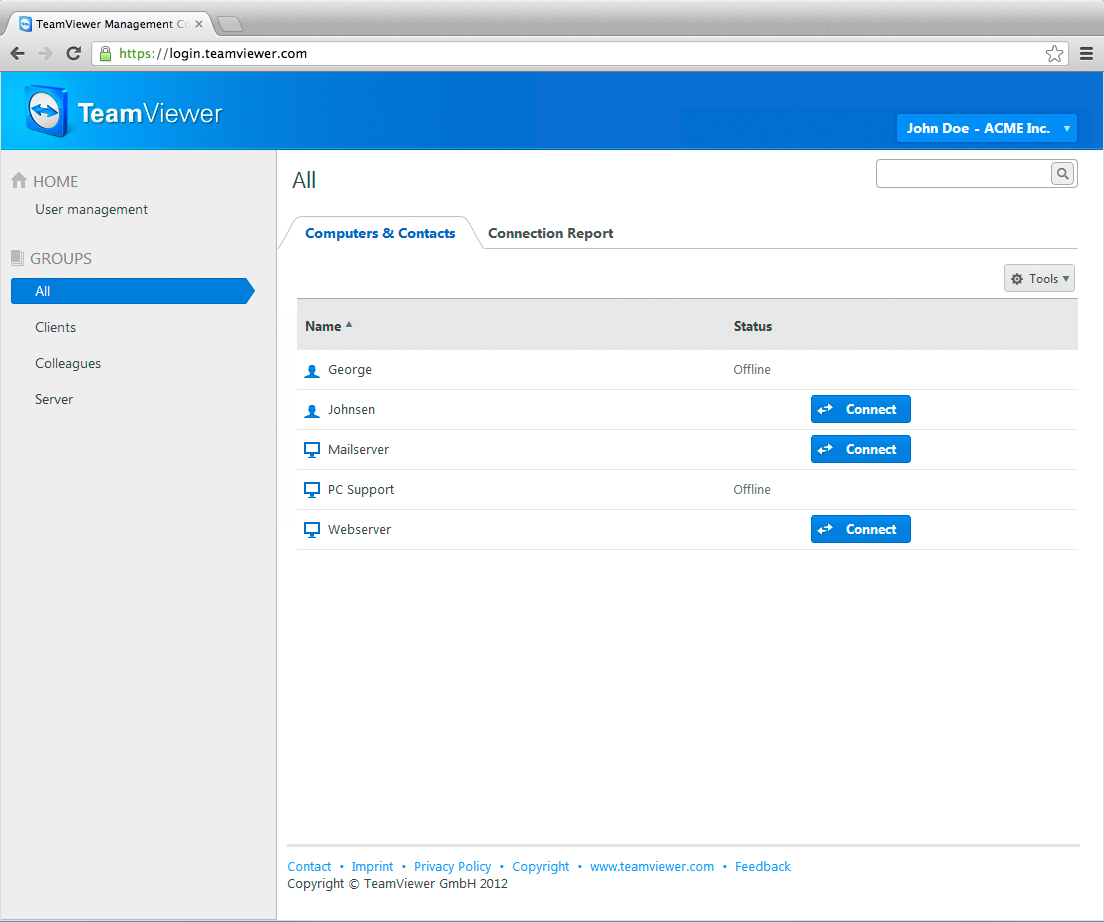Switch to Connection Report tab
Viewport: 1104px width, 922px height.
click(551, 233)
